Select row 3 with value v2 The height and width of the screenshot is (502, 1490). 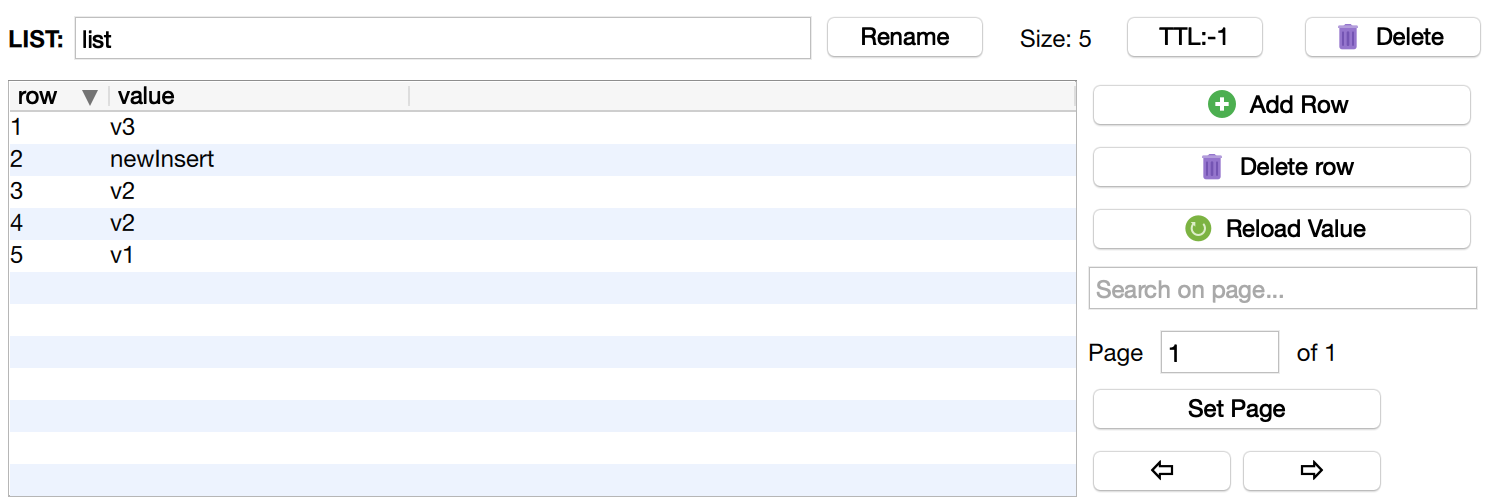pyautogui.click(x=122, y=192)
